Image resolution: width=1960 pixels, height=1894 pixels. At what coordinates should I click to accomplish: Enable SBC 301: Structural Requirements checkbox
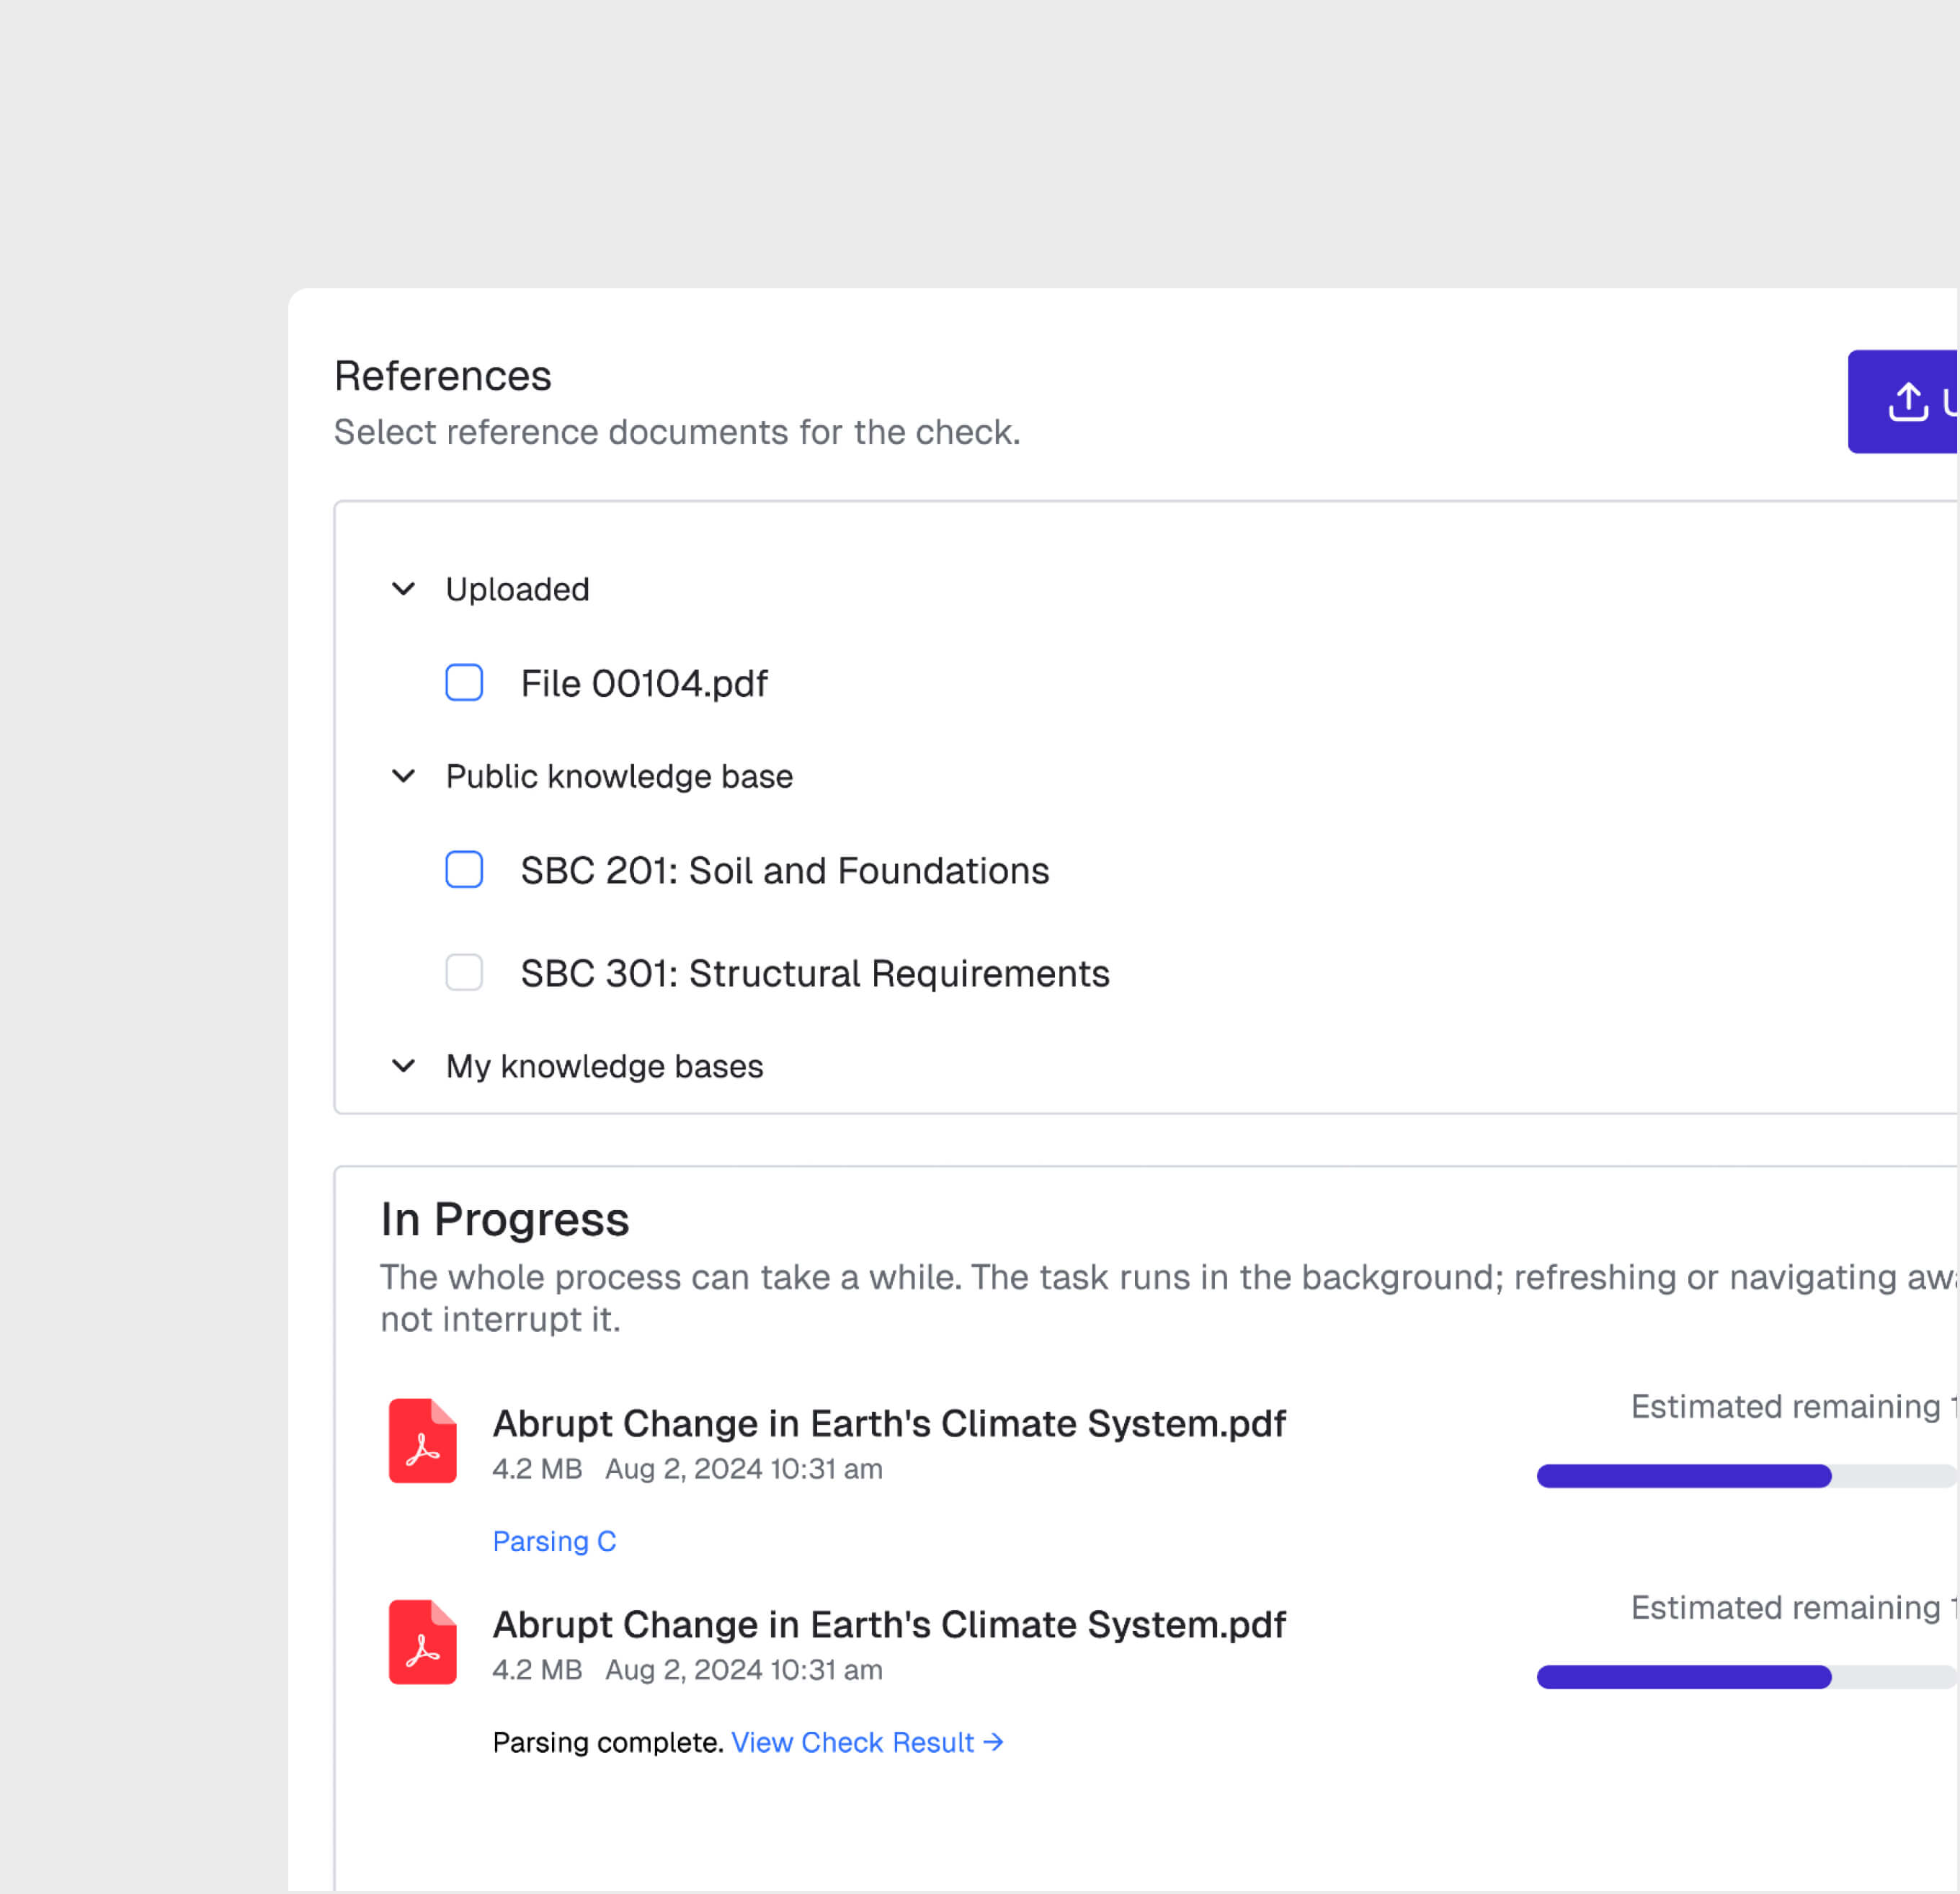coord(464,973)
